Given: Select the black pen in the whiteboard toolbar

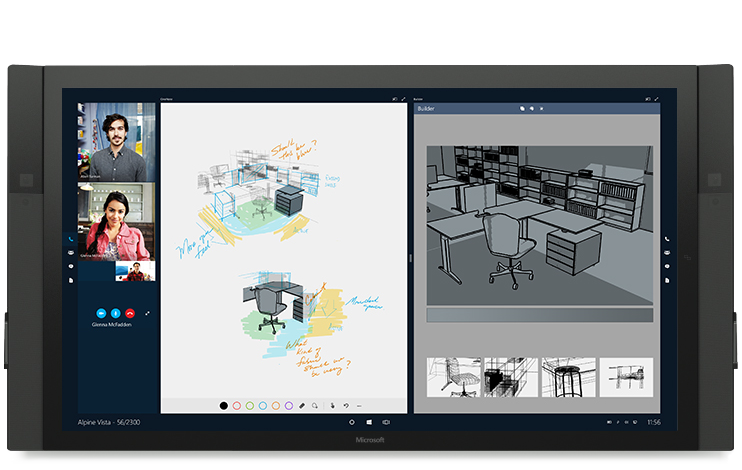Looking at the screenshot, I should (224, 406).
